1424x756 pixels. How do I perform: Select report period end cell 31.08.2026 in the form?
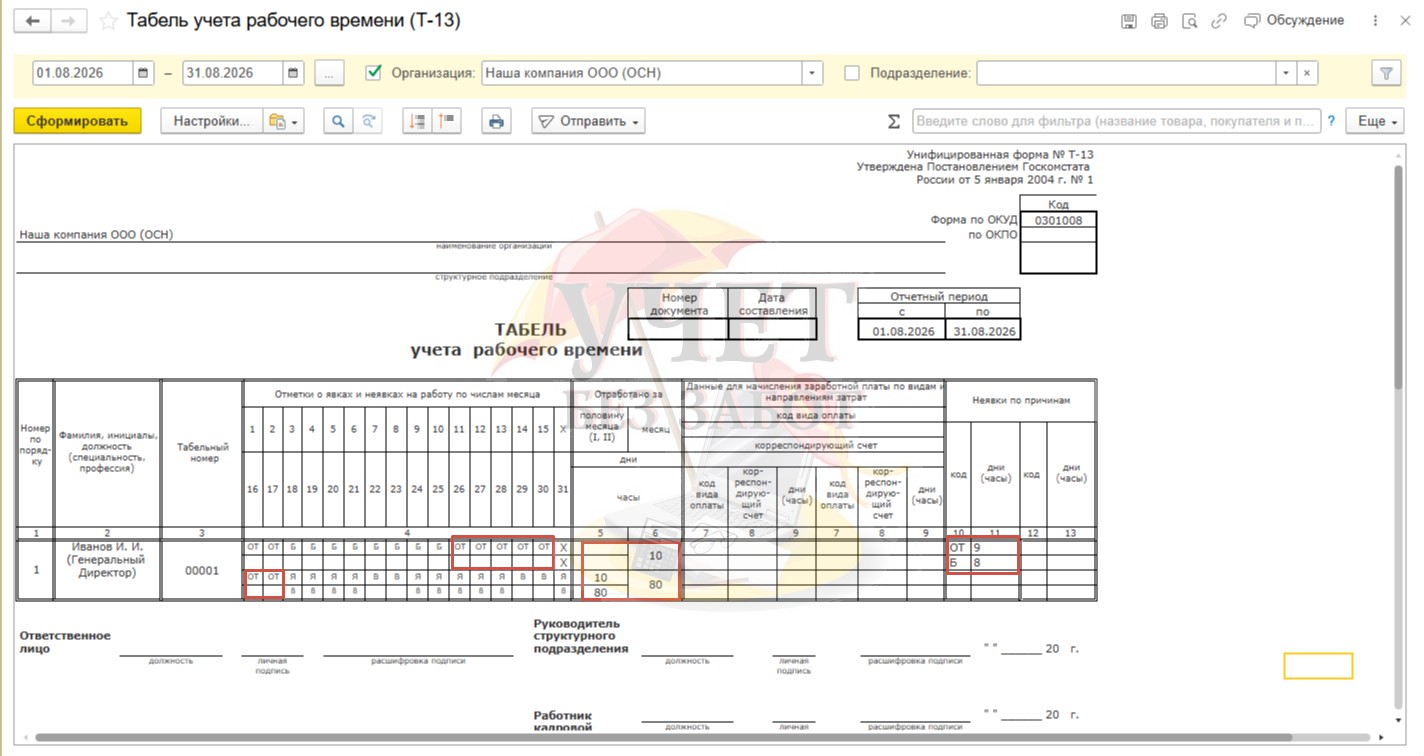[x=984, y=331]
